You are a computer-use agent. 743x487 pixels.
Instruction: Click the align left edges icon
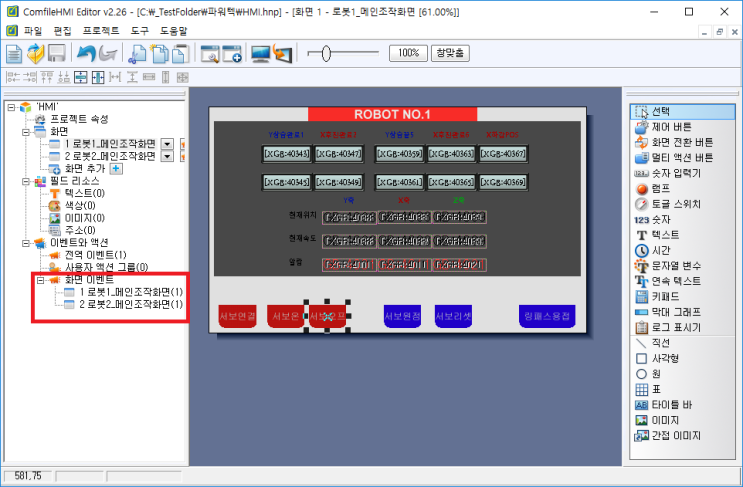tap(13, 77)
